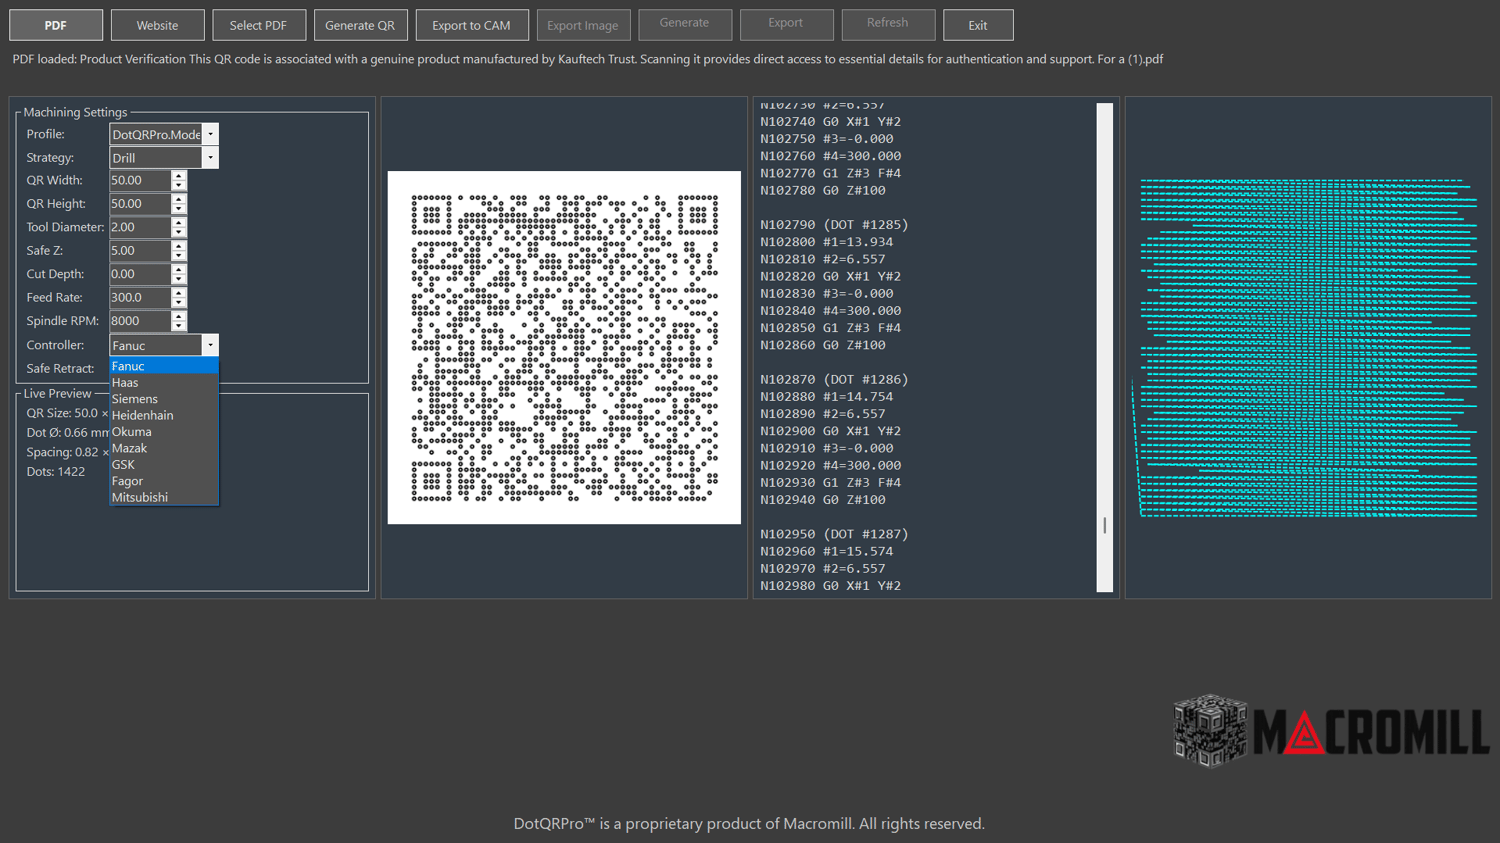Click the G-code line 'N102790 (DOT #1285)'
1500x843 pixels.
(834, 225)
